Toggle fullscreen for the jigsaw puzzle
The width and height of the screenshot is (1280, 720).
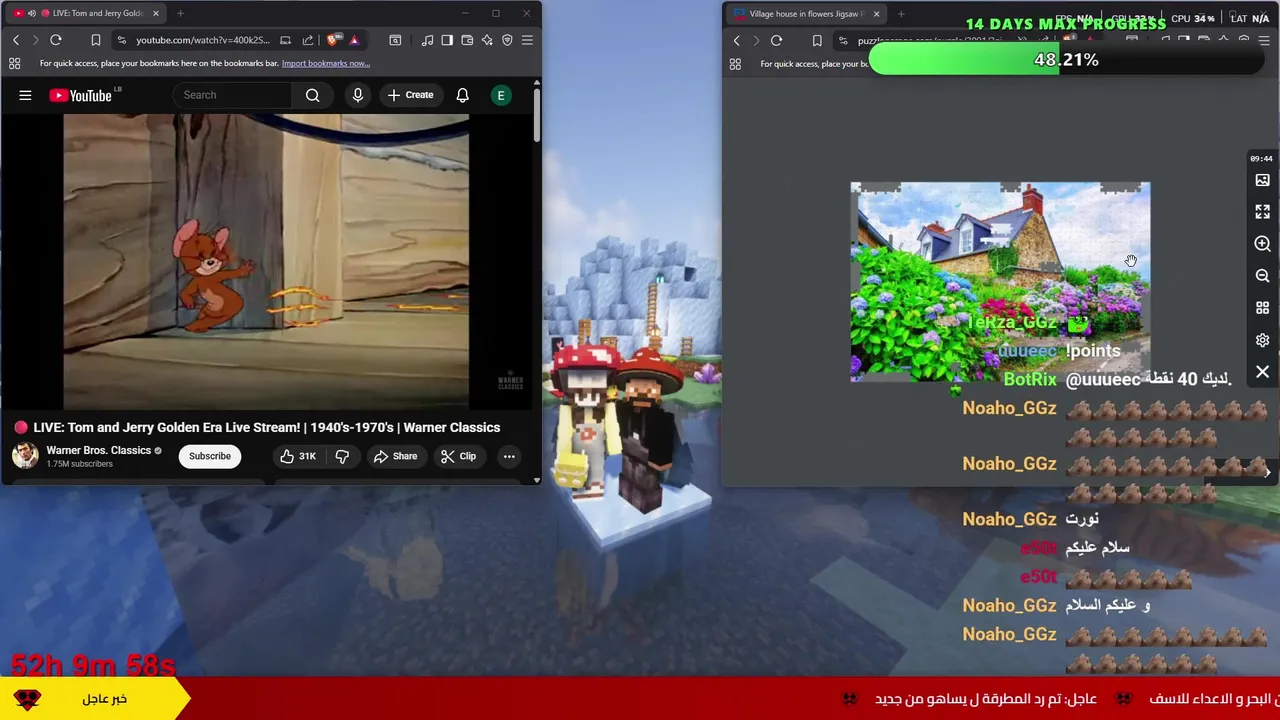coord(1262,212)
